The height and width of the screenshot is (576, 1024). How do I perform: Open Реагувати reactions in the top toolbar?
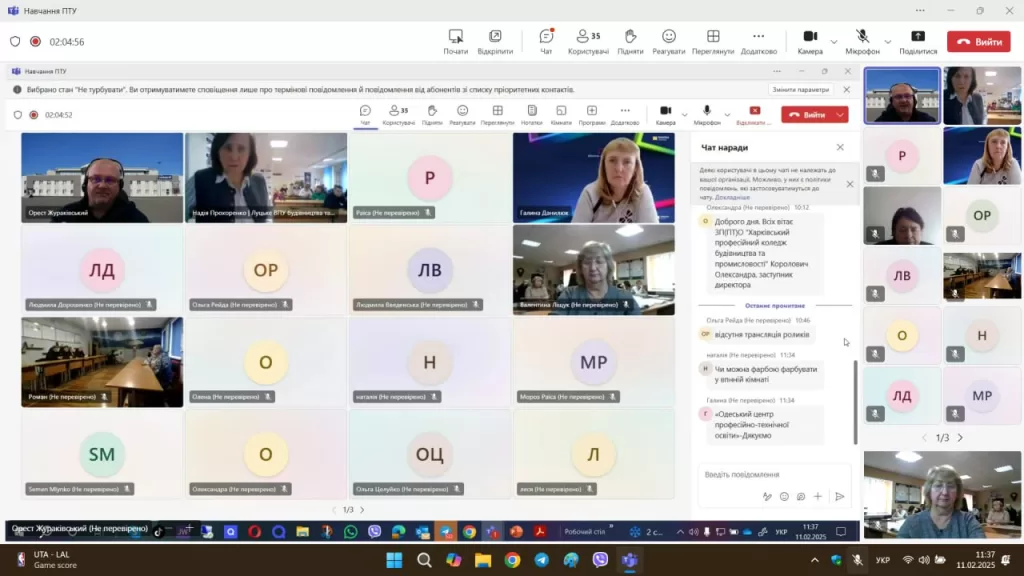coord(668,41)
